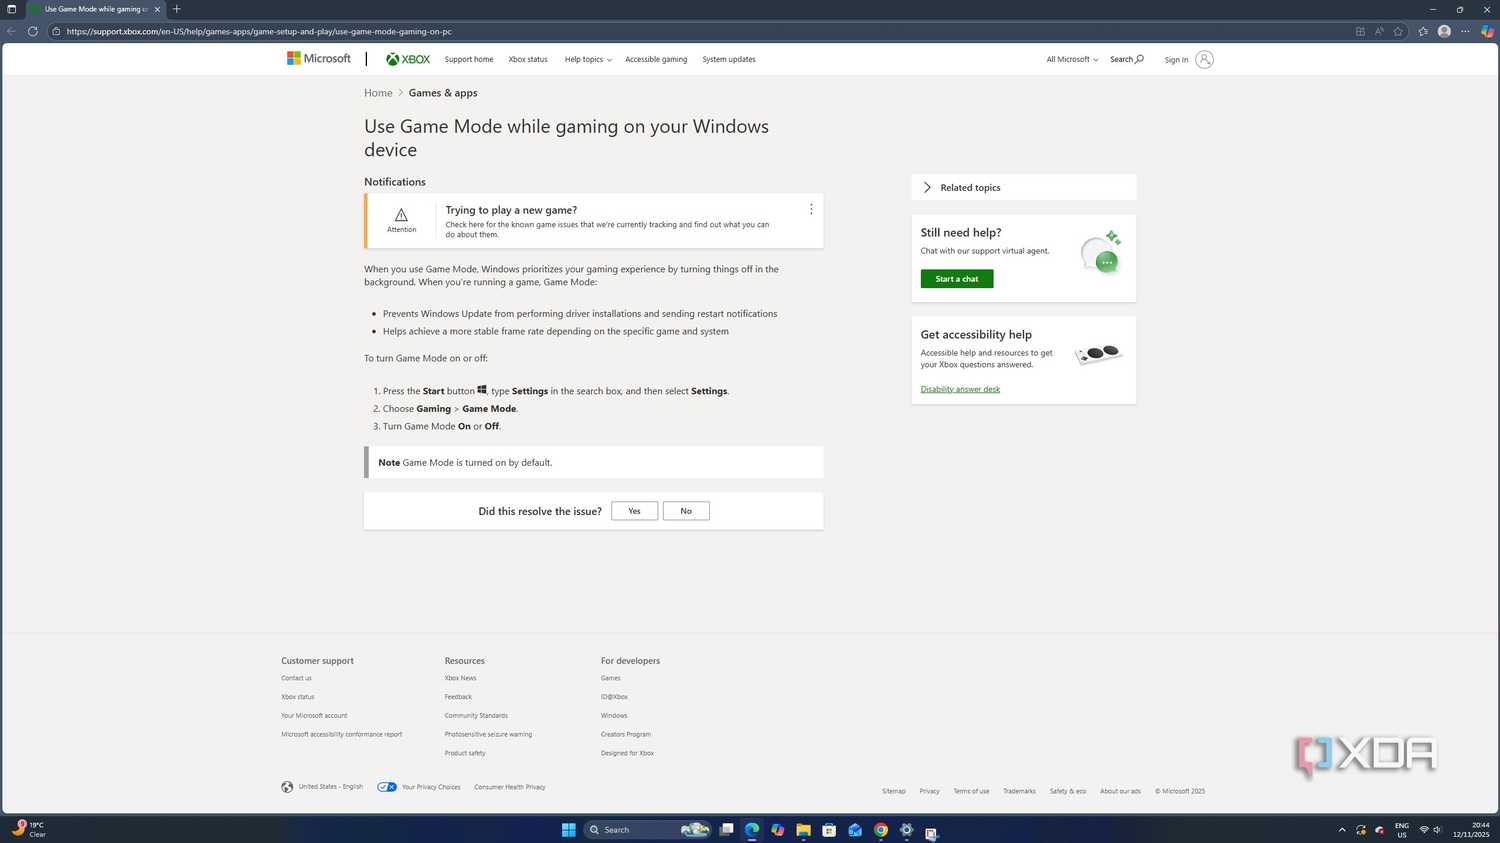Open the Support home menu item
Viewport: 1500px width, 843px height.
click(469, 59)
